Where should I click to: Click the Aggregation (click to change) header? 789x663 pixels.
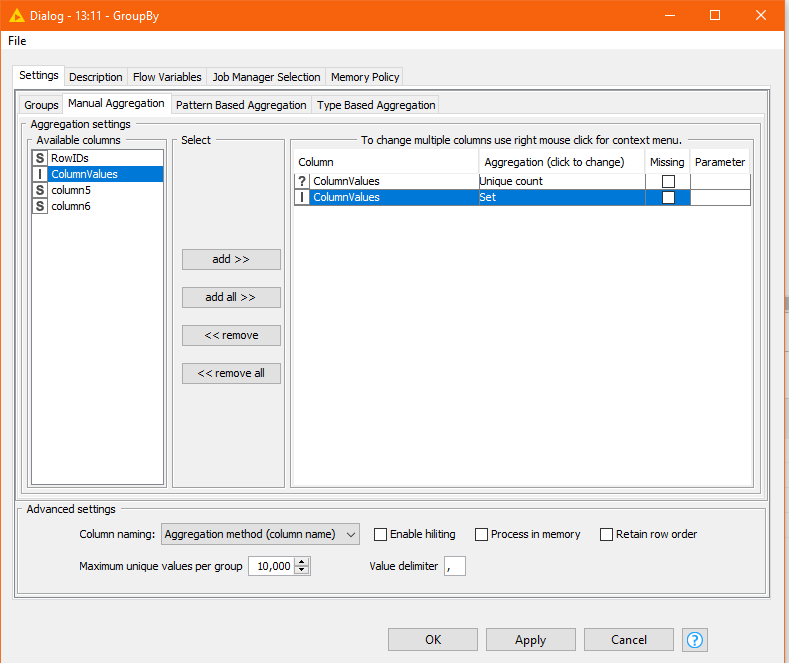pos(562,162)
